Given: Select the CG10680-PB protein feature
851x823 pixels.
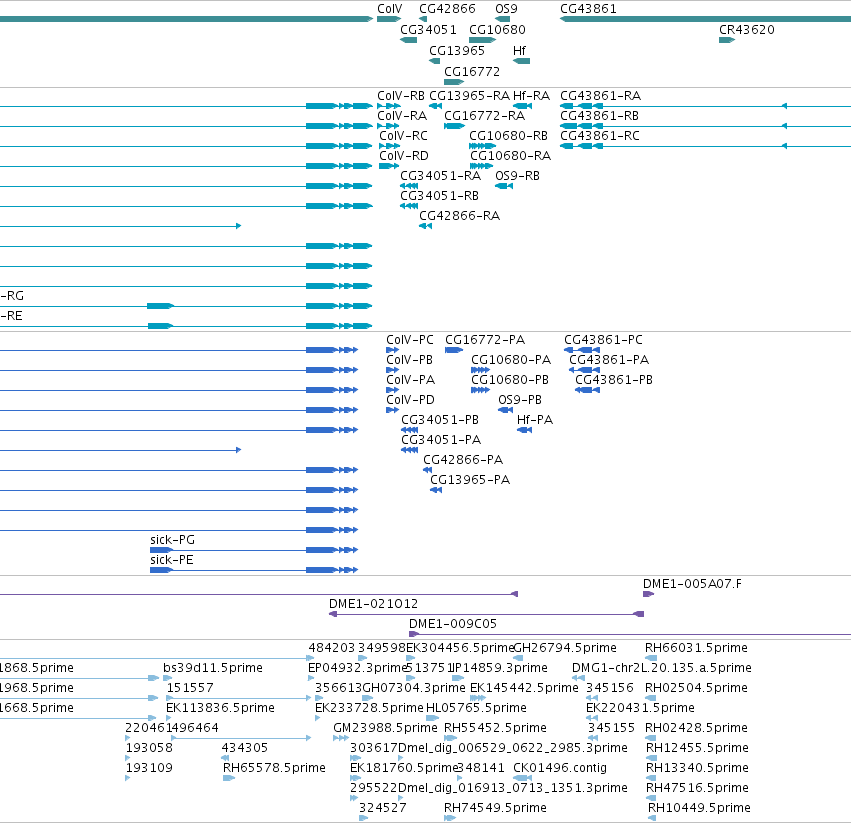Looking at the screenshot, I should [480, 390].
